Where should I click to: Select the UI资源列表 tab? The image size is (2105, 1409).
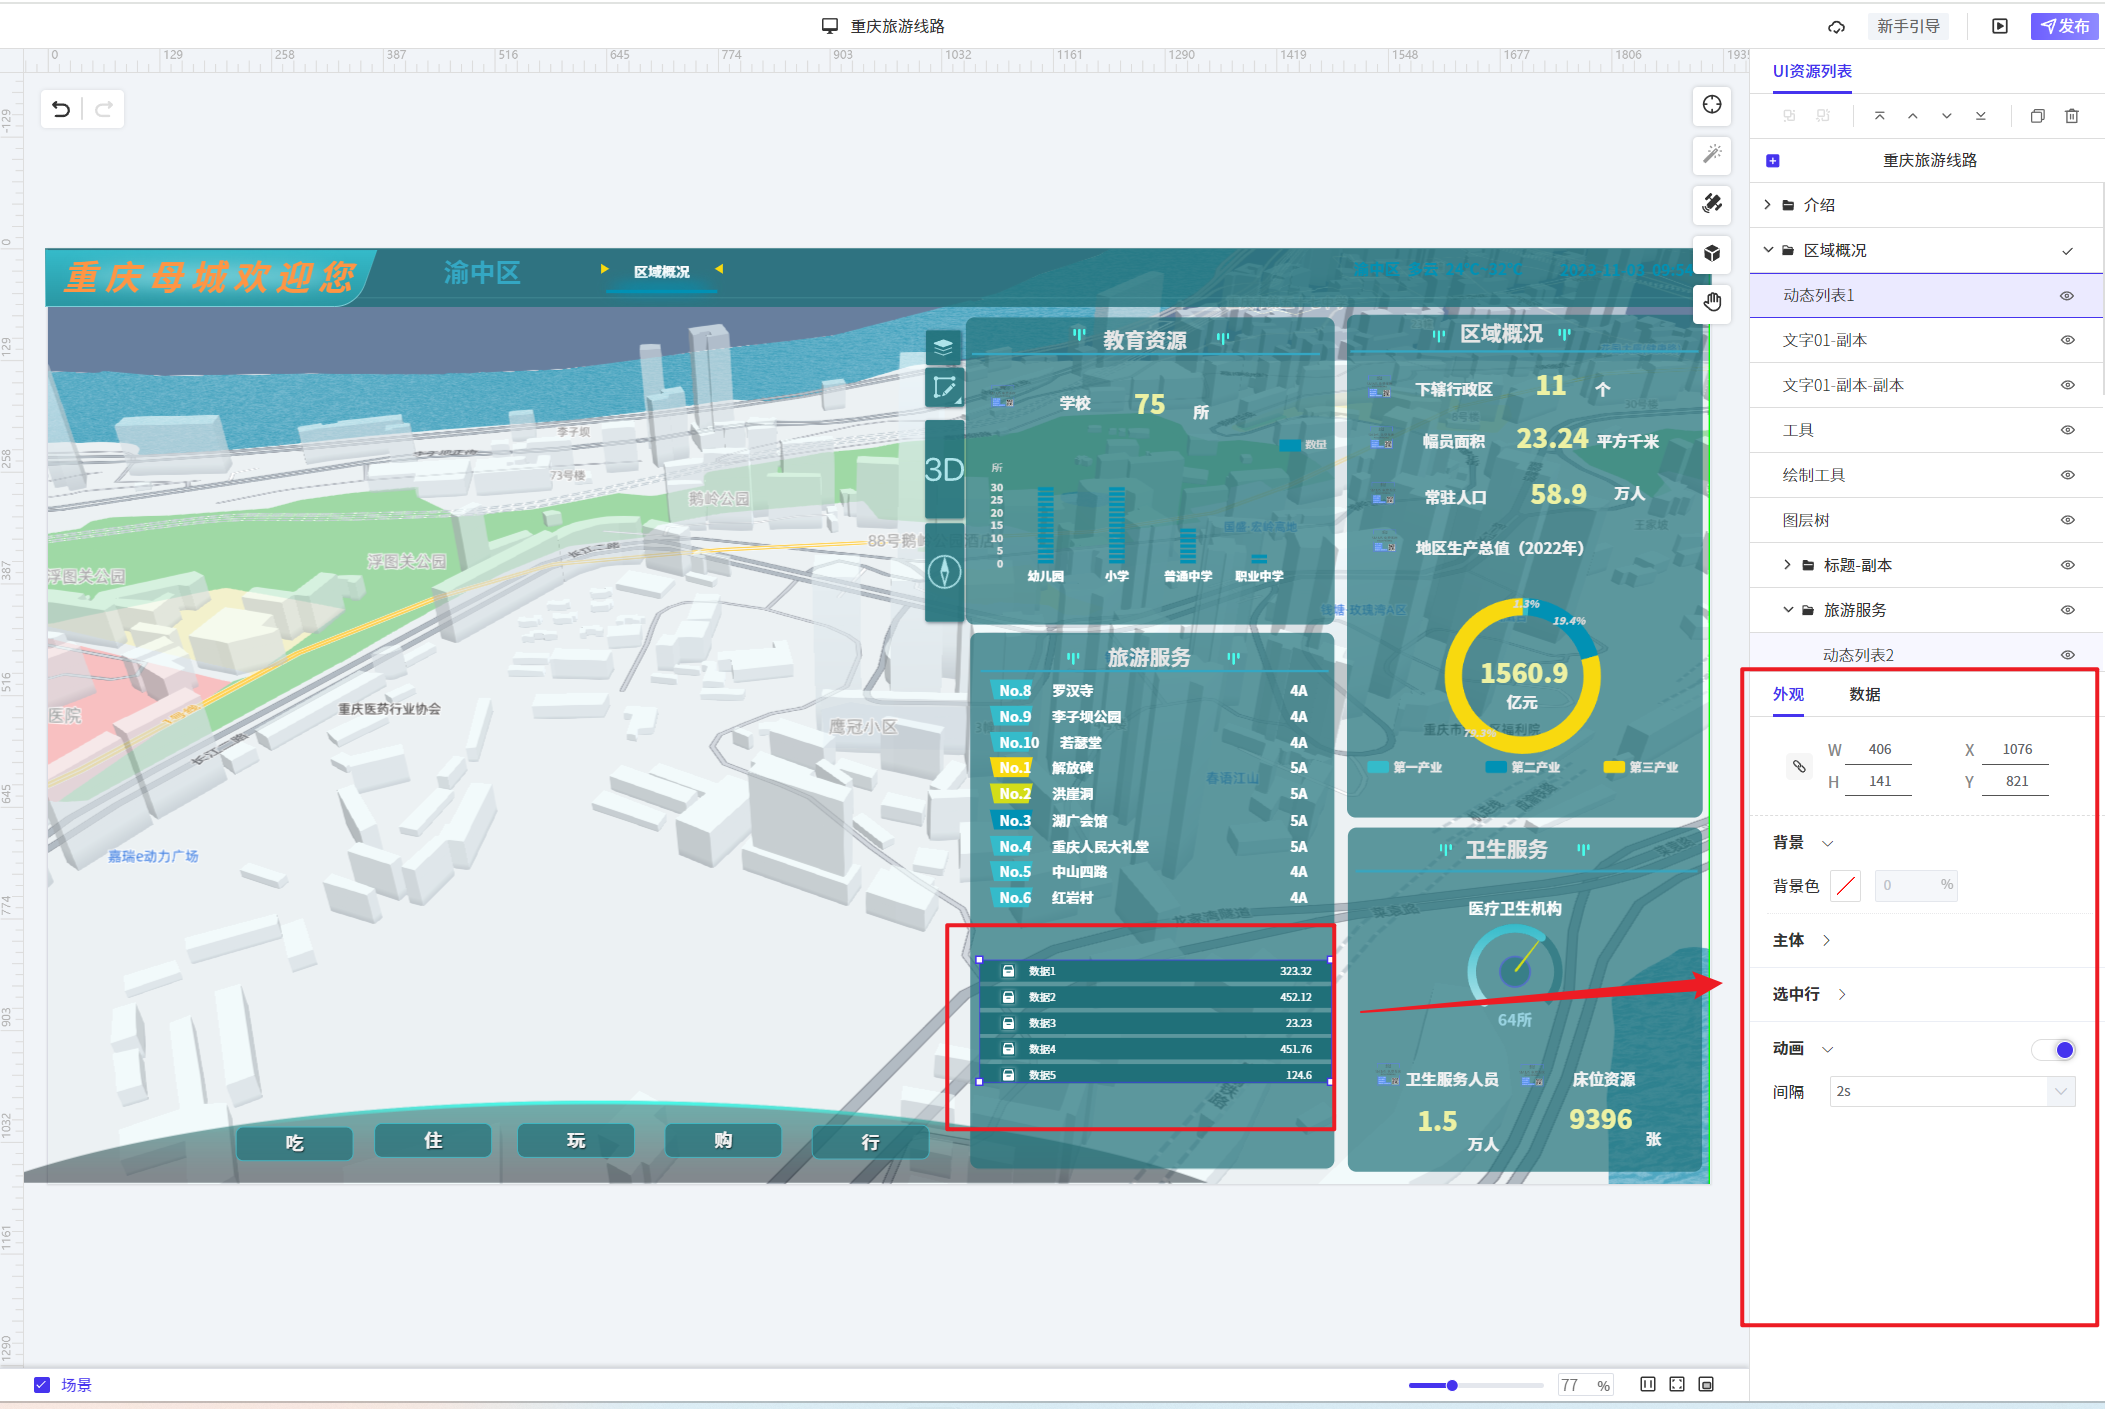click(1812, 72)
